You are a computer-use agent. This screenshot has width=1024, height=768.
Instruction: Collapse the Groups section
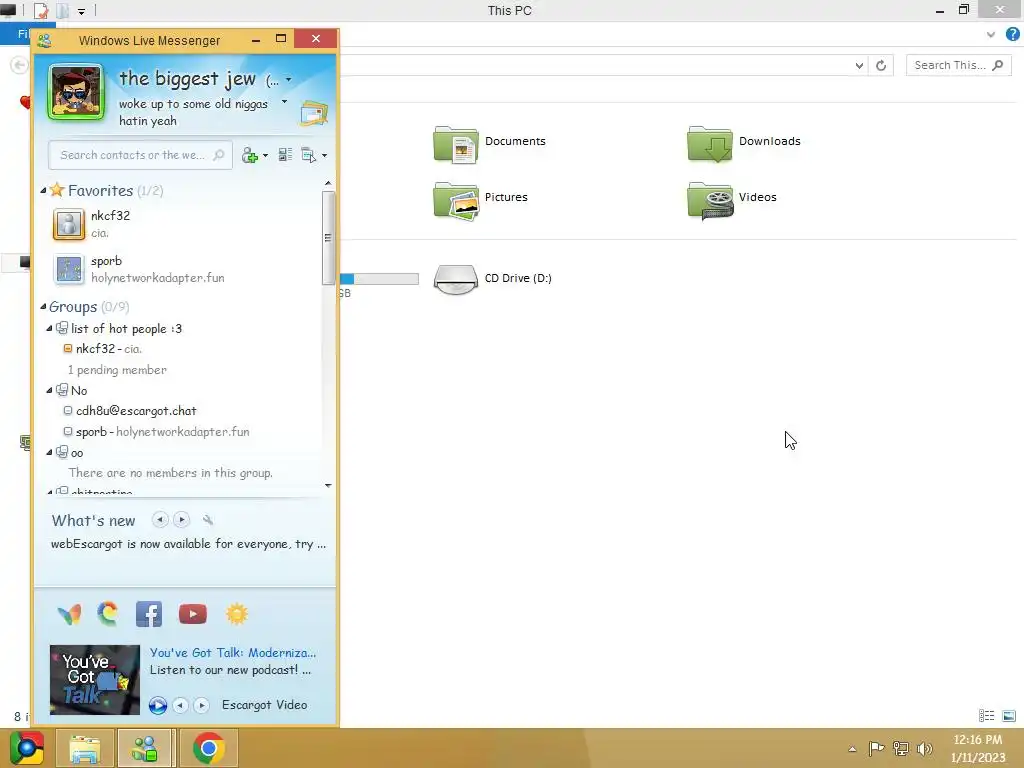click(x=43, y=306)
